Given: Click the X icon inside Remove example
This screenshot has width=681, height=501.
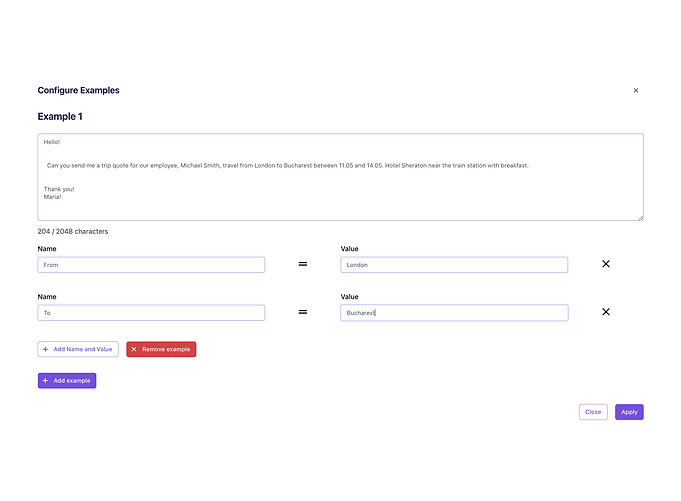Looking at the screenshot, I should (134, 349).
